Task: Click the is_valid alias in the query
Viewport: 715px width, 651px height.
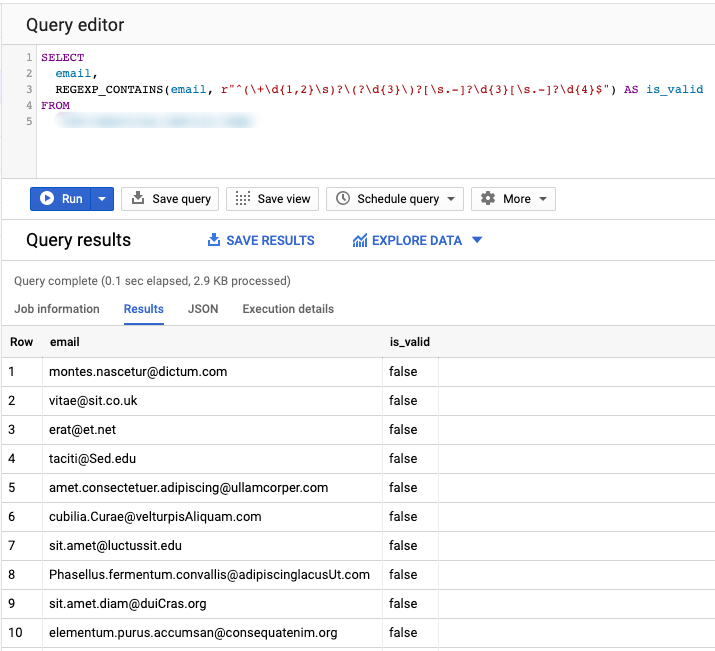Action: tap(674, 89)
